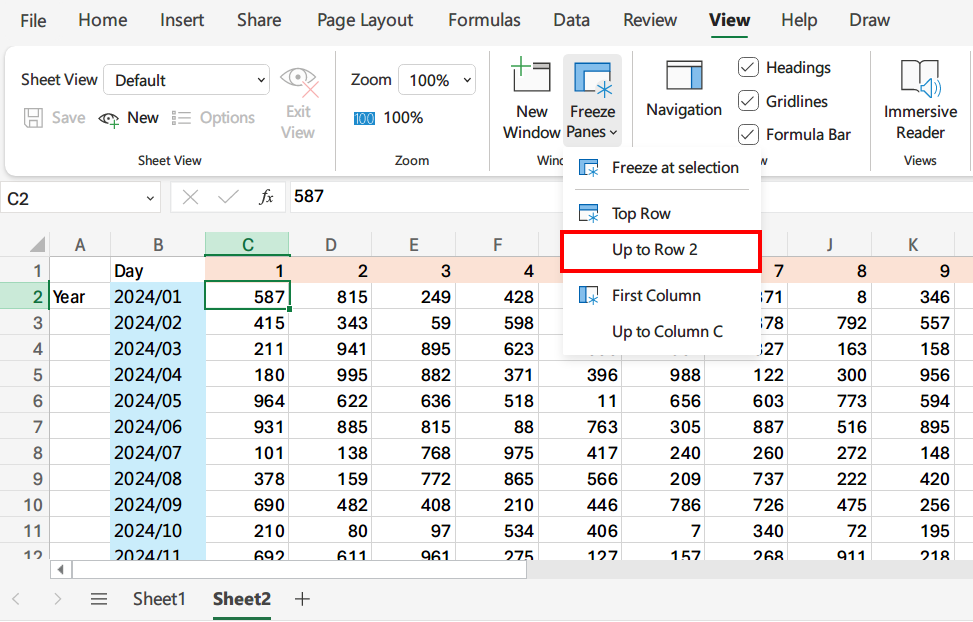Hide the Formula Bar via its checkbox
The width and height of the screenshot is (973, 622).
coord(747,134)
